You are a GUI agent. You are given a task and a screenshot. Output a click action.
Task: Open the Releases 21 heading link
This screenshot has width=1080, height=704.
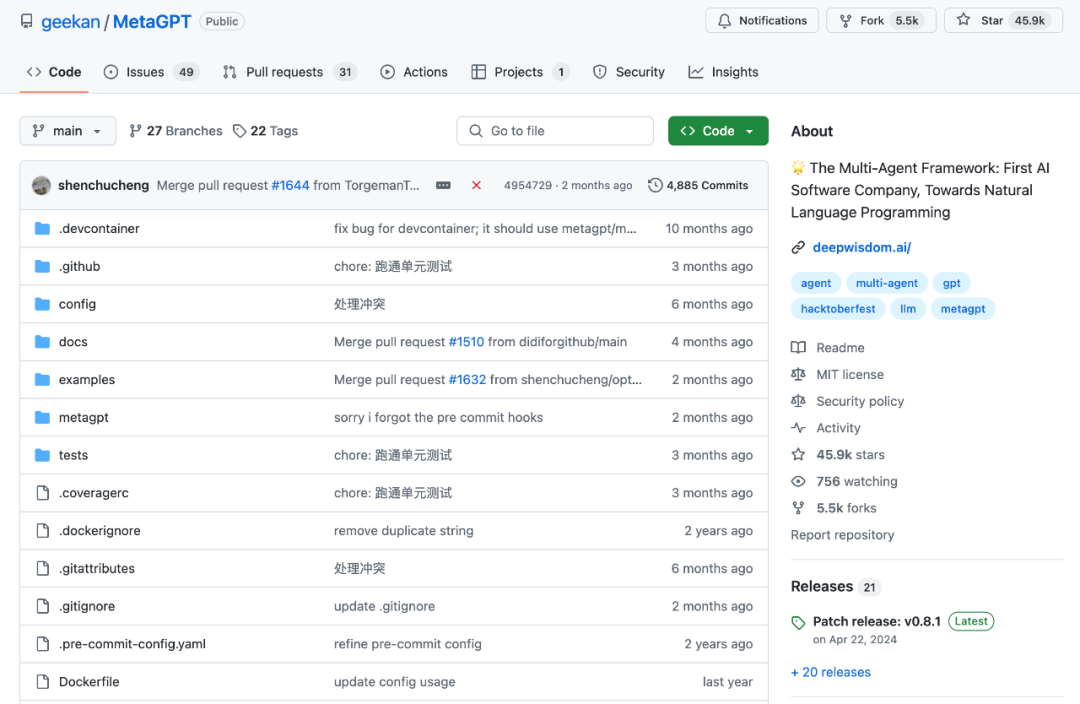[x=835, y=586]
